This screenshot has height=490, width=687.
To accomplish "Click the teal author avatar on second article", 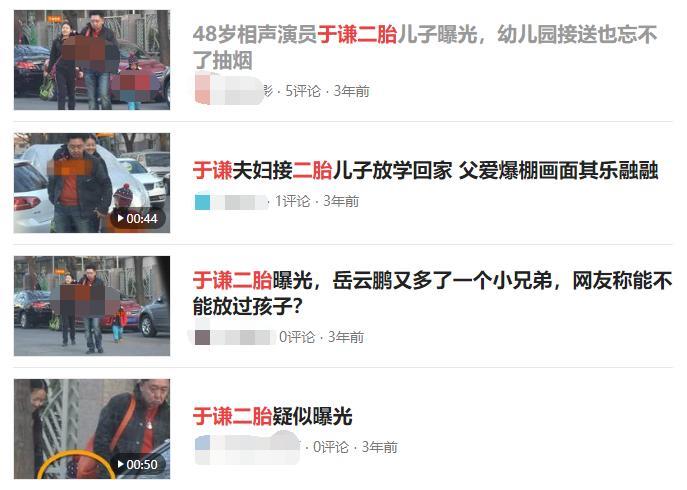I will click(202, 202).
